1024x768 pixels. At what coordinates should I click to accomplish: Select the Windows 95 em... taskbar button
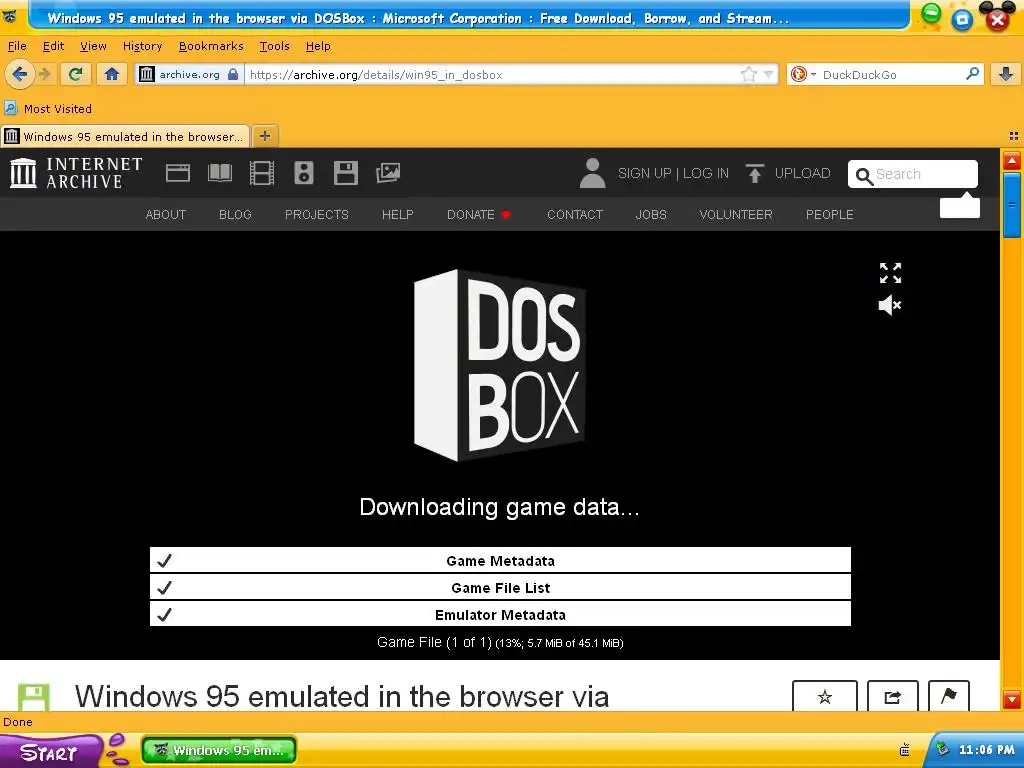[x=219, y=750]
